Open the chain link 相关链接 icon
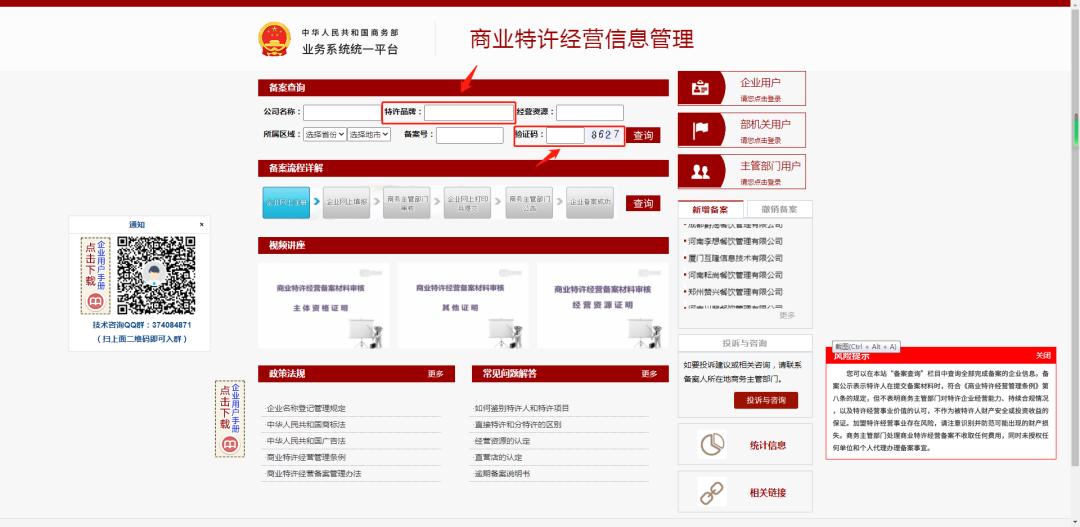This screenshot has height=527, width=1080. [712, 492]
